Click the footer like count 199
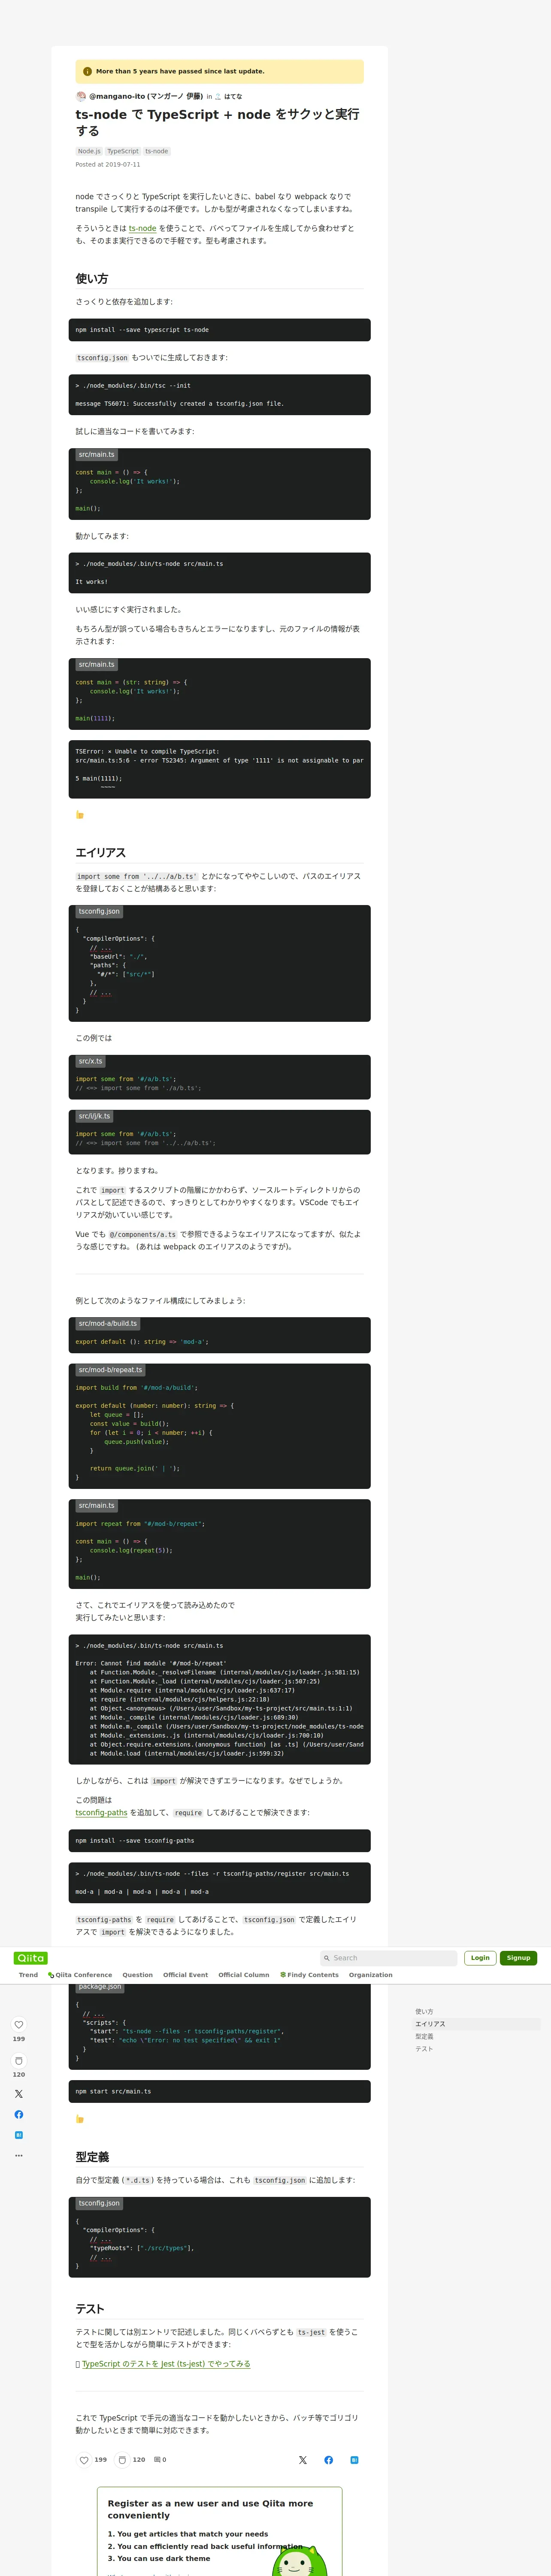Image resolution: width=551 pixels, height=2576 pixels. click(x=101, y=2460)
